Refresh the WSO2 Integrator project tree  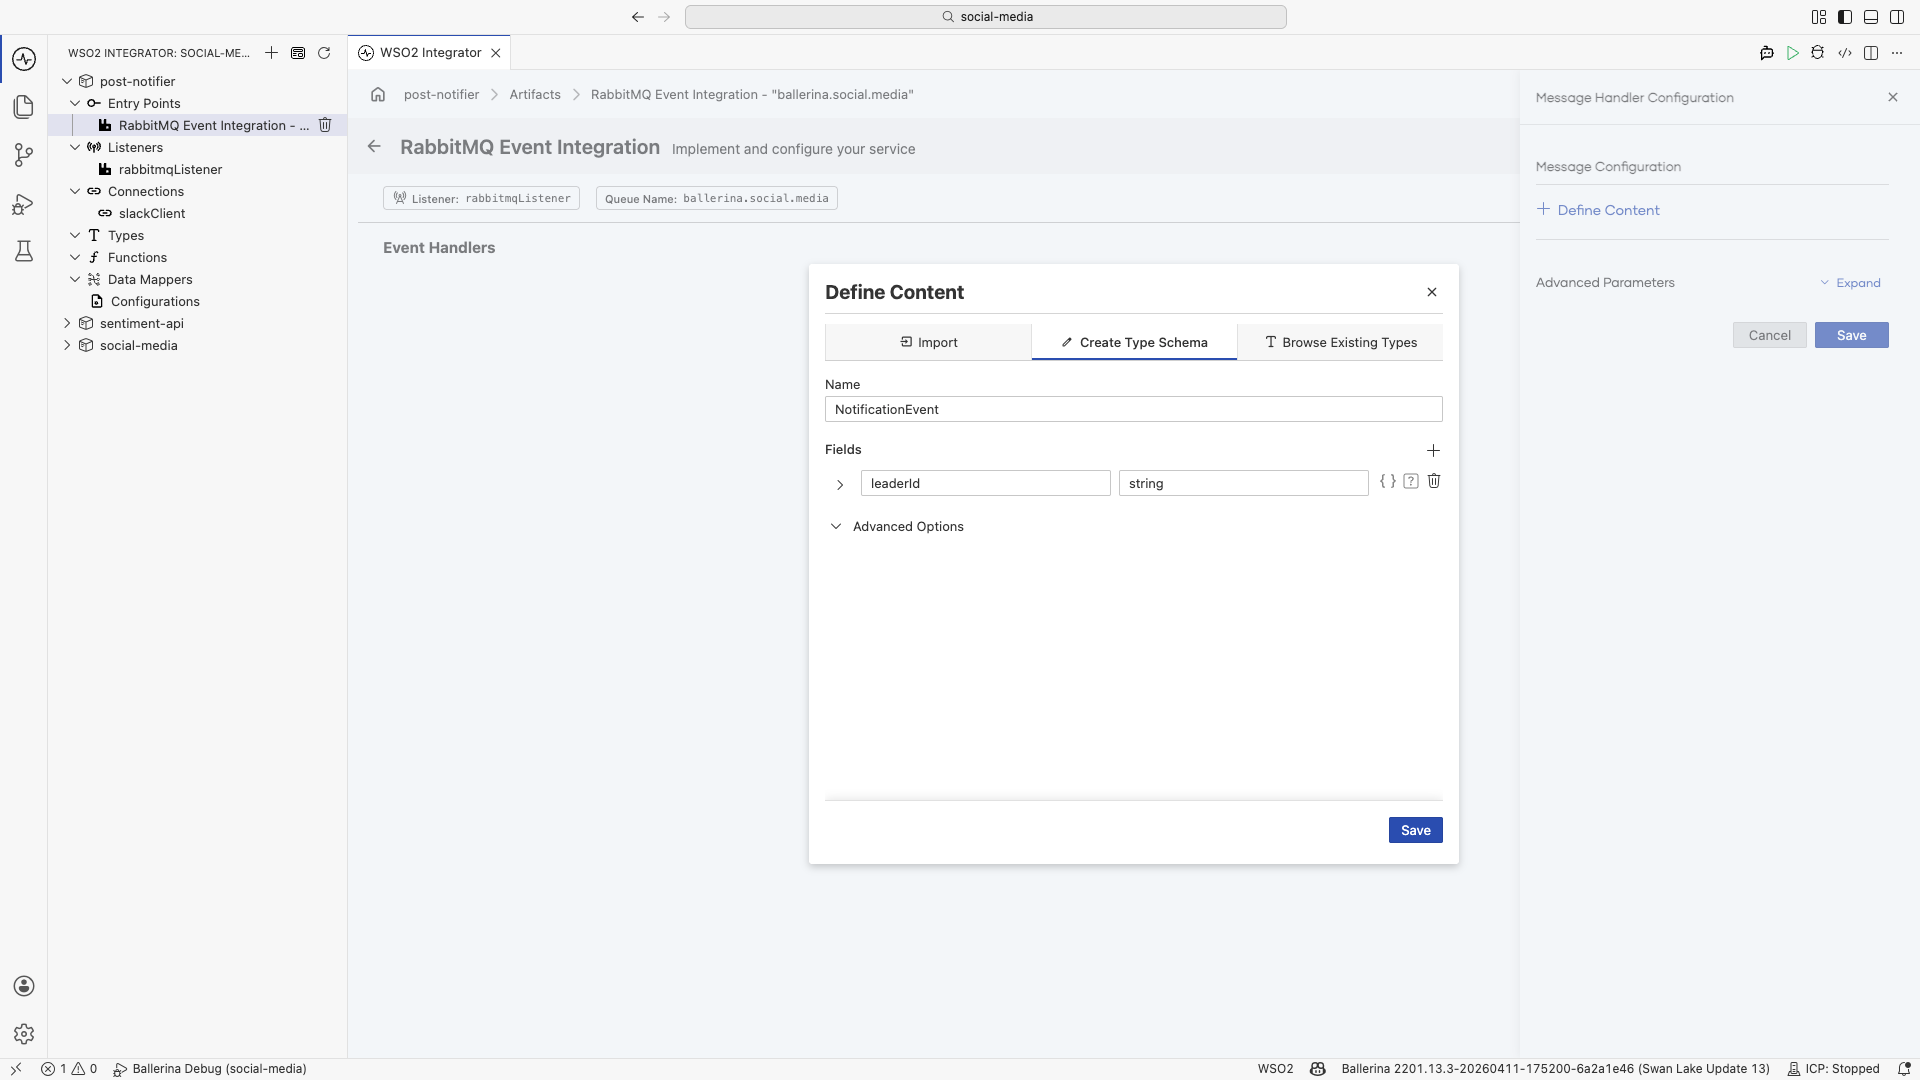324,53
